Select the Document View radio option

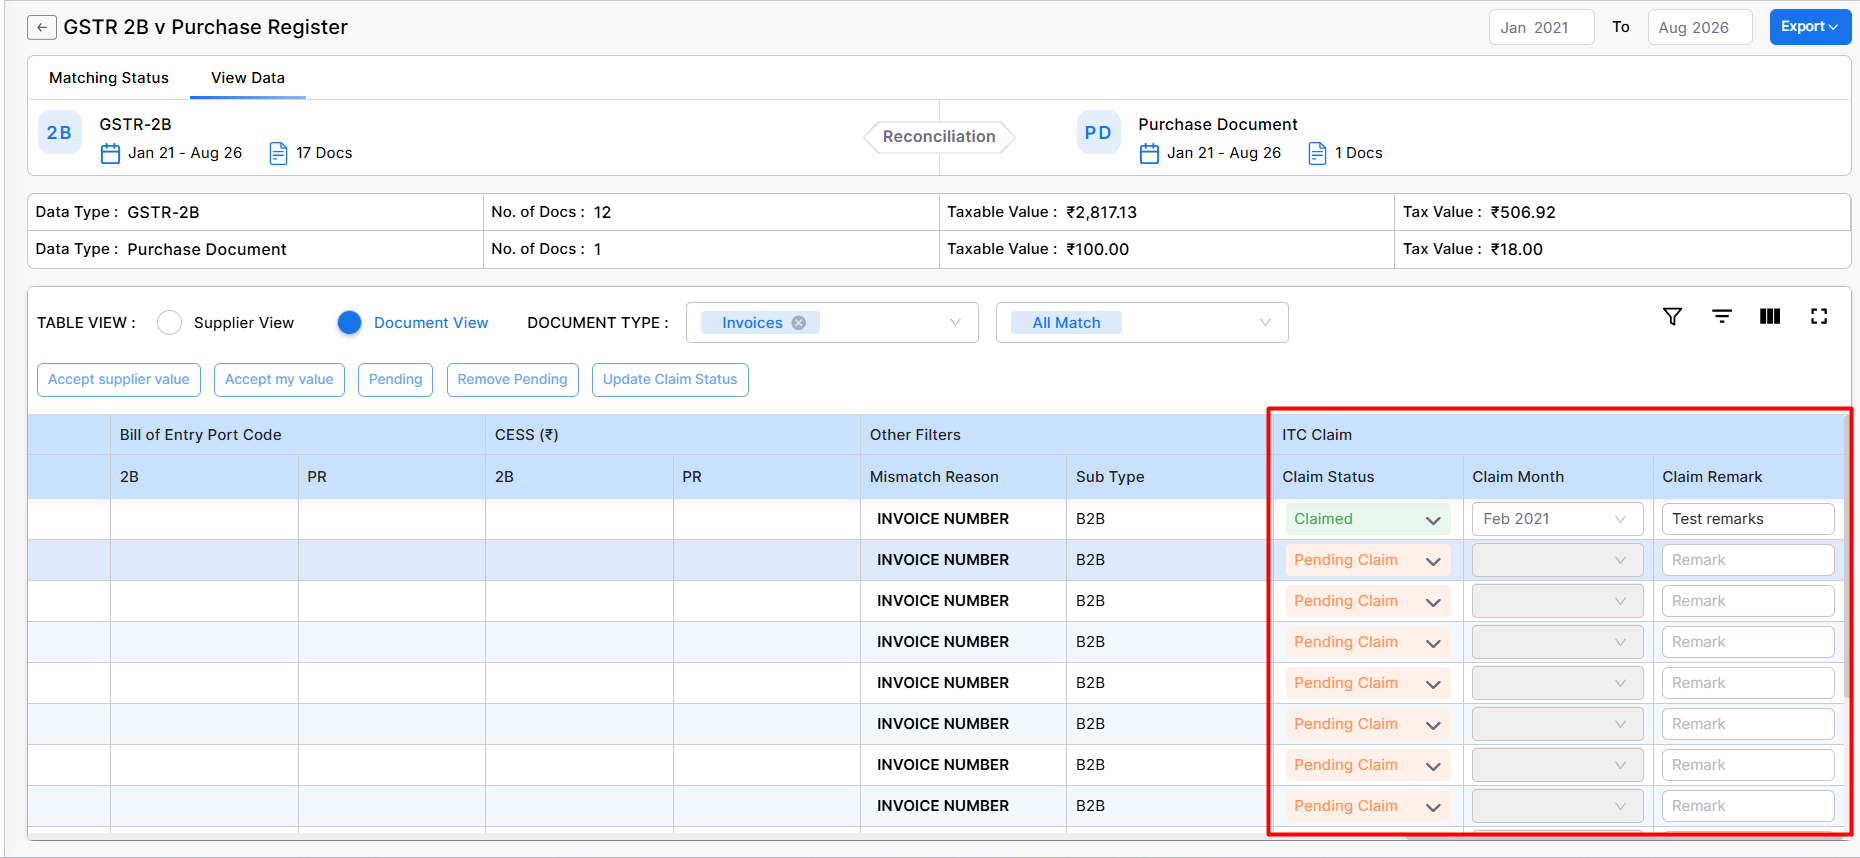pyautogui.click(x=349, y=323)
